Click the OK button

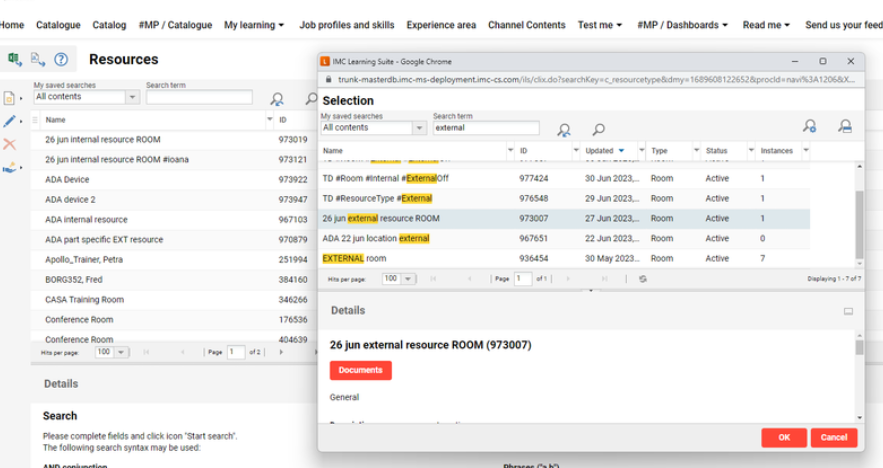[784, 438]
